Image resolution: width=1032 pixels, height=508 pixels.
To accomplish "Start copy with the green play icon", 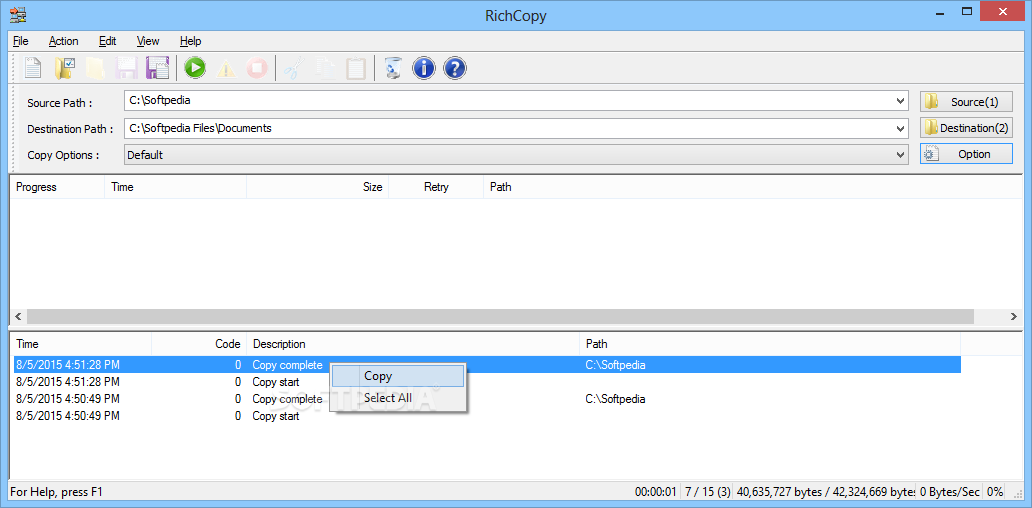I will point(195,68).
